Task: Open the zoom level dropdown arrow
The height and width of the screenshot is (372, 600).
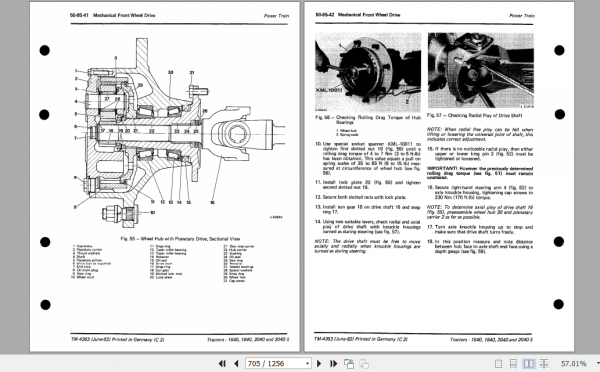Action: pyautogui.click(x=597, y=364)
